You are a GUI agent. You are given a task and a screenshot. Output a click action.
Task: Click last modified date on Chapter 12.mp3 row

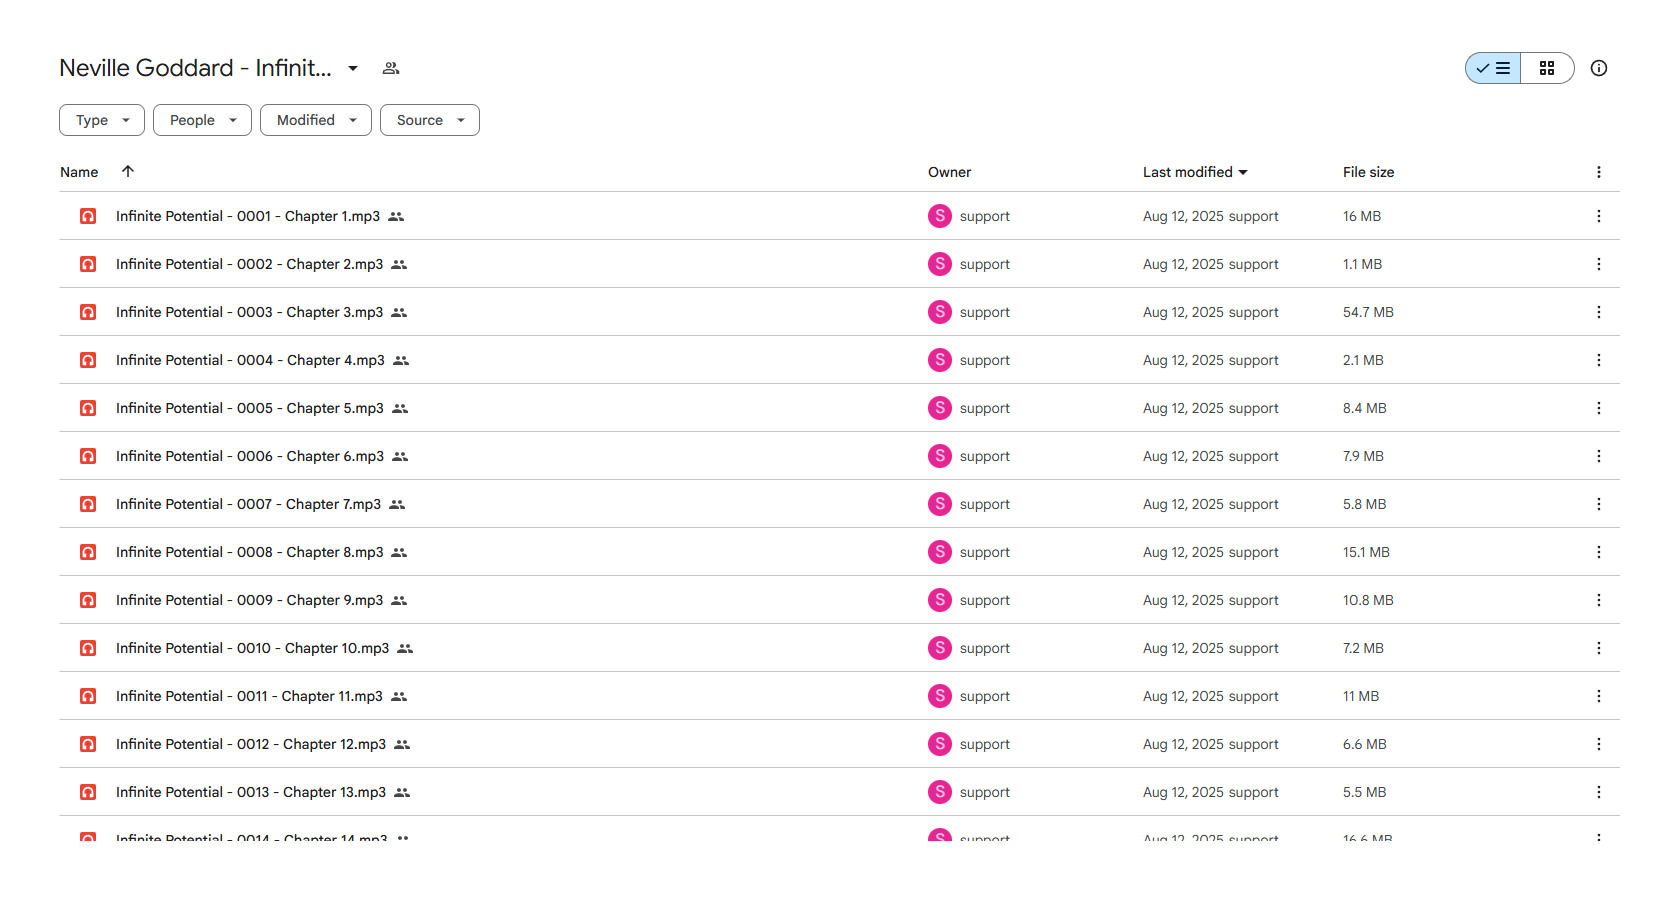(1211, 744)
